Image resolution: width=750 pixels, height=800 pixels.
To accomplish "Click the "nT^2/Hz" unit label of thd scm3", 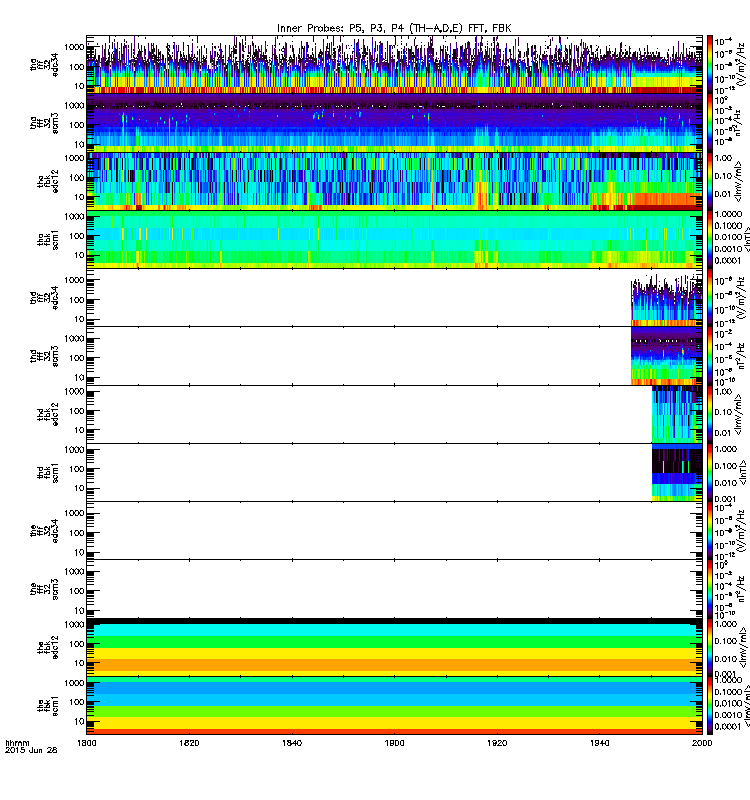I will (740, 356).
